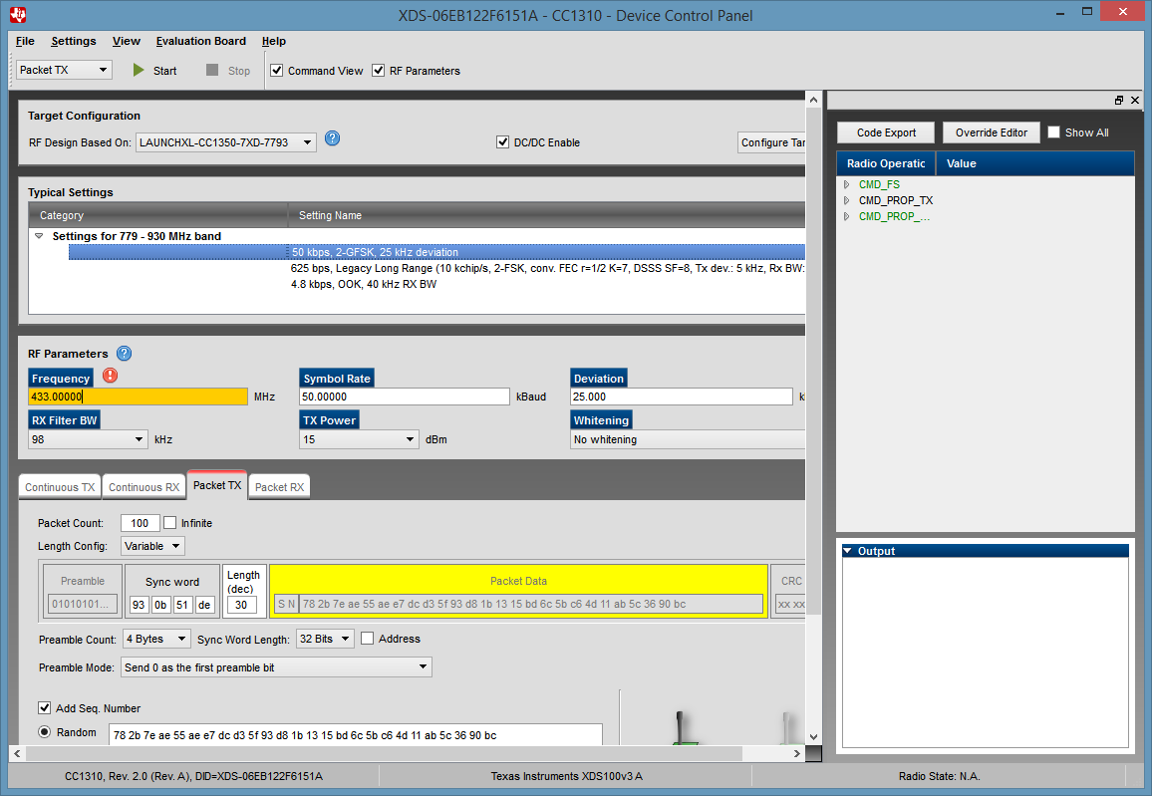Open the Evaluation Board menu
This screenshot has width=1152, height=796.
coord(201,41)
